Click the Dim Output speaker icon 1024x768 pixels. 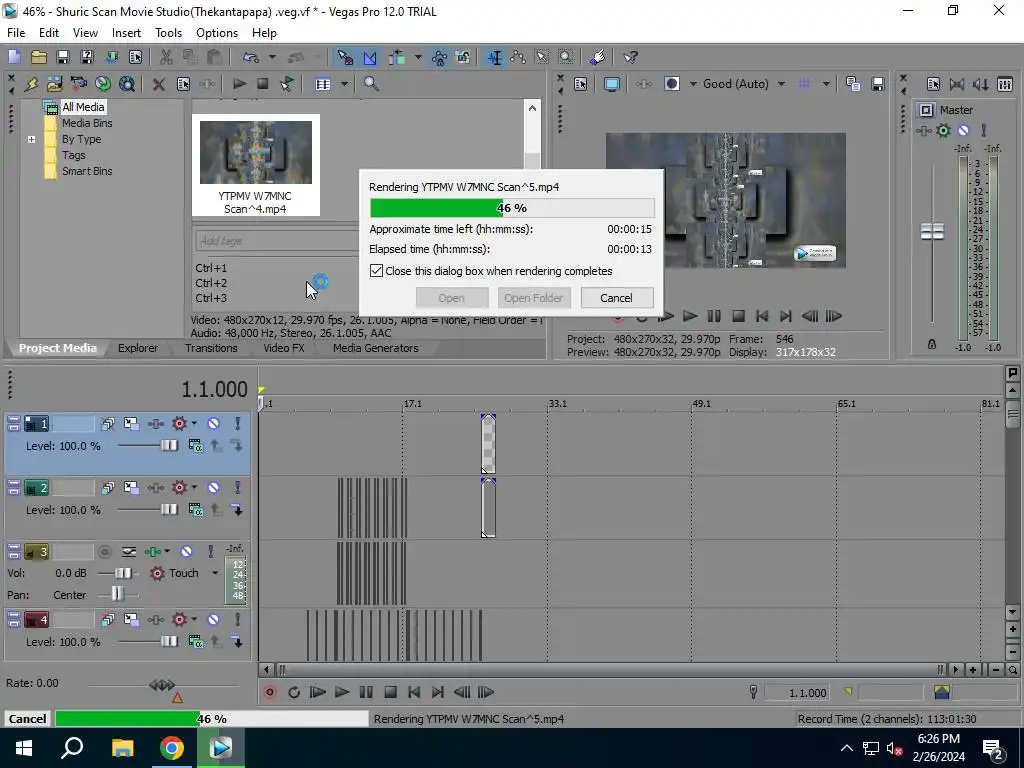(980, 84)
